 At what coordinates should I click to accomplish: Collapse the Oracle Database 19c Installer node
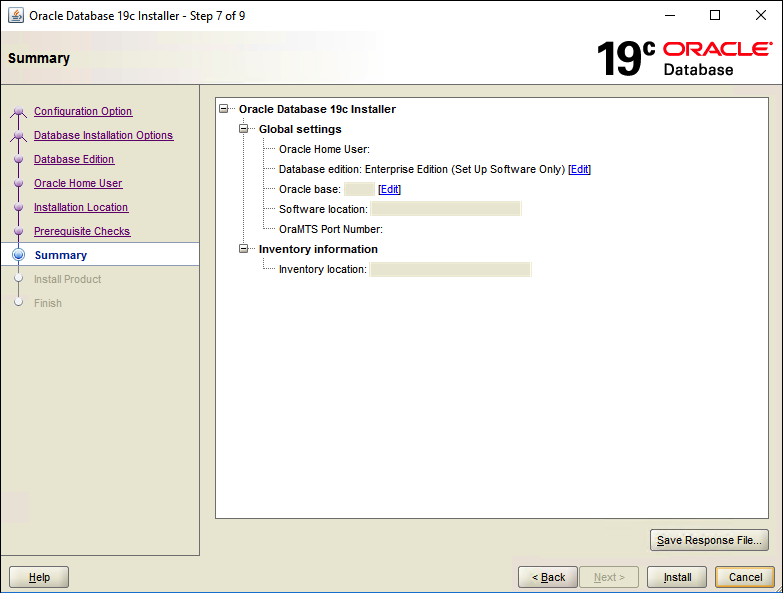pos(224,109)
